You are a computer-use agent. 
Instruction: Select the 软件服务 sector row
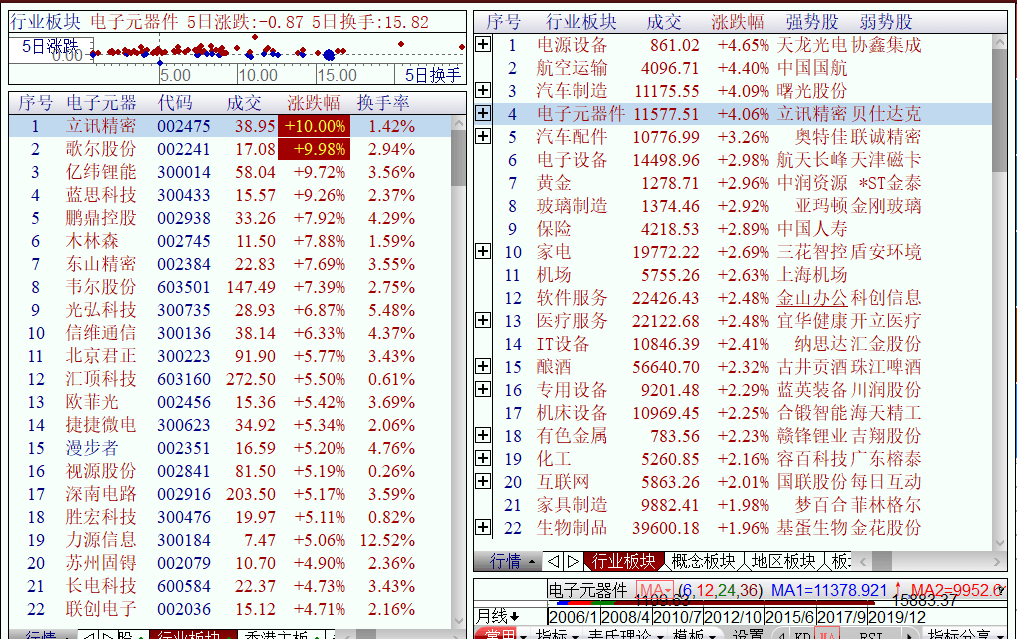click(x=743, y=298)
